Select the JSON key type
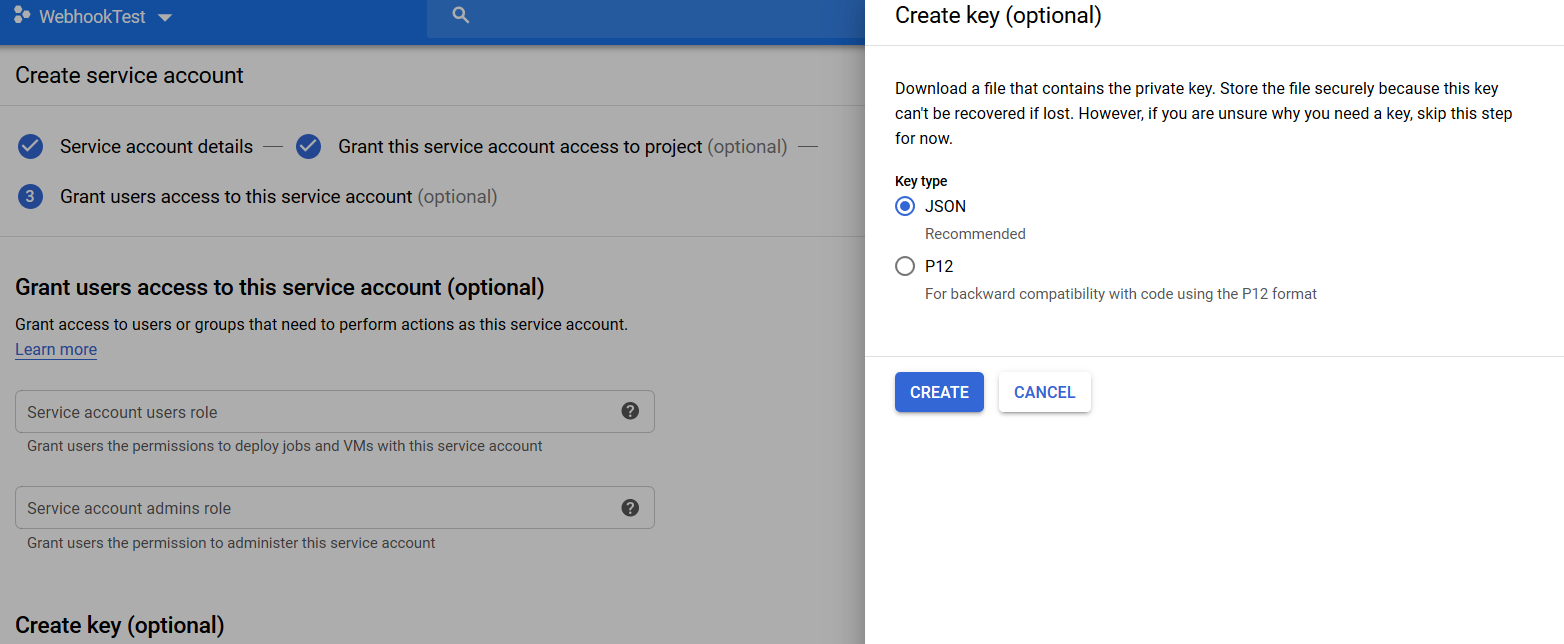The image size is (1564, 644). tap(905, 206)
